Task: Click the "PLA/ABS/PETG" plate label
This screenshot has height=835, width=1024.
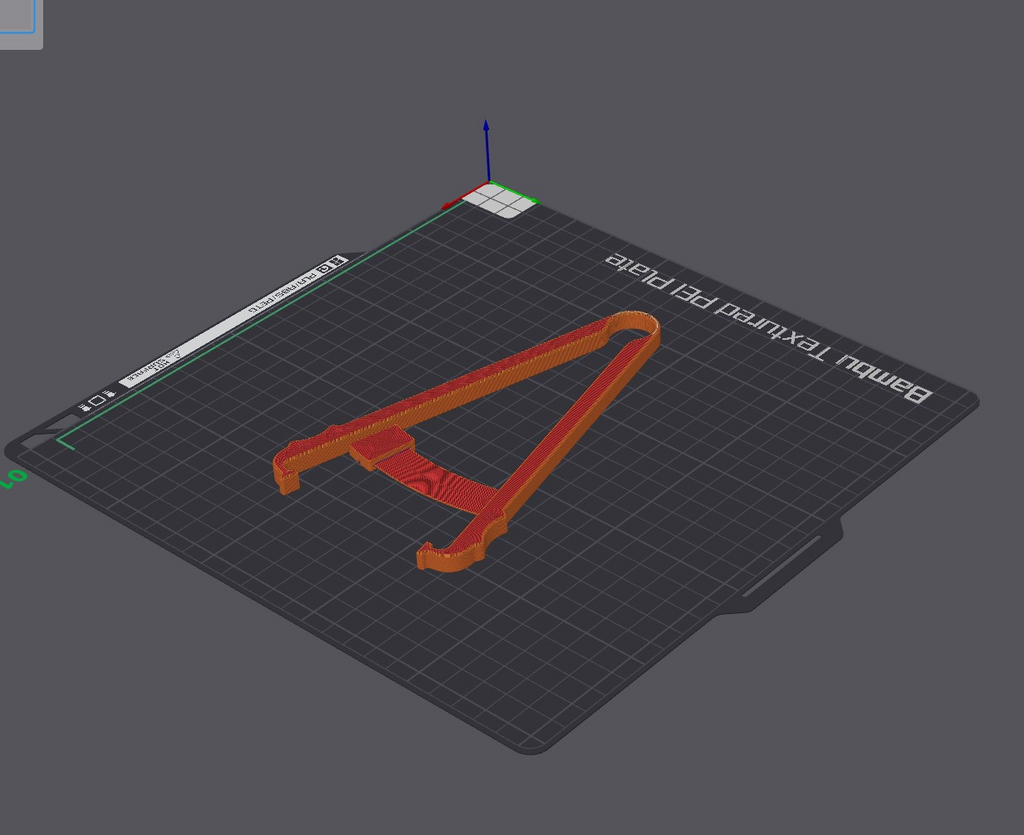Action: 282,291
